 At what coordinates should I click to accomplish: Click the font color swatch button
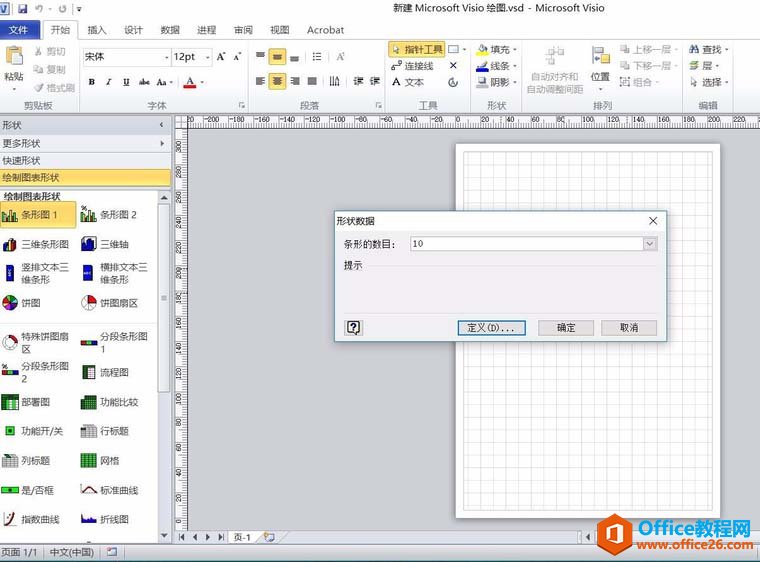click(x=190, y=82)
